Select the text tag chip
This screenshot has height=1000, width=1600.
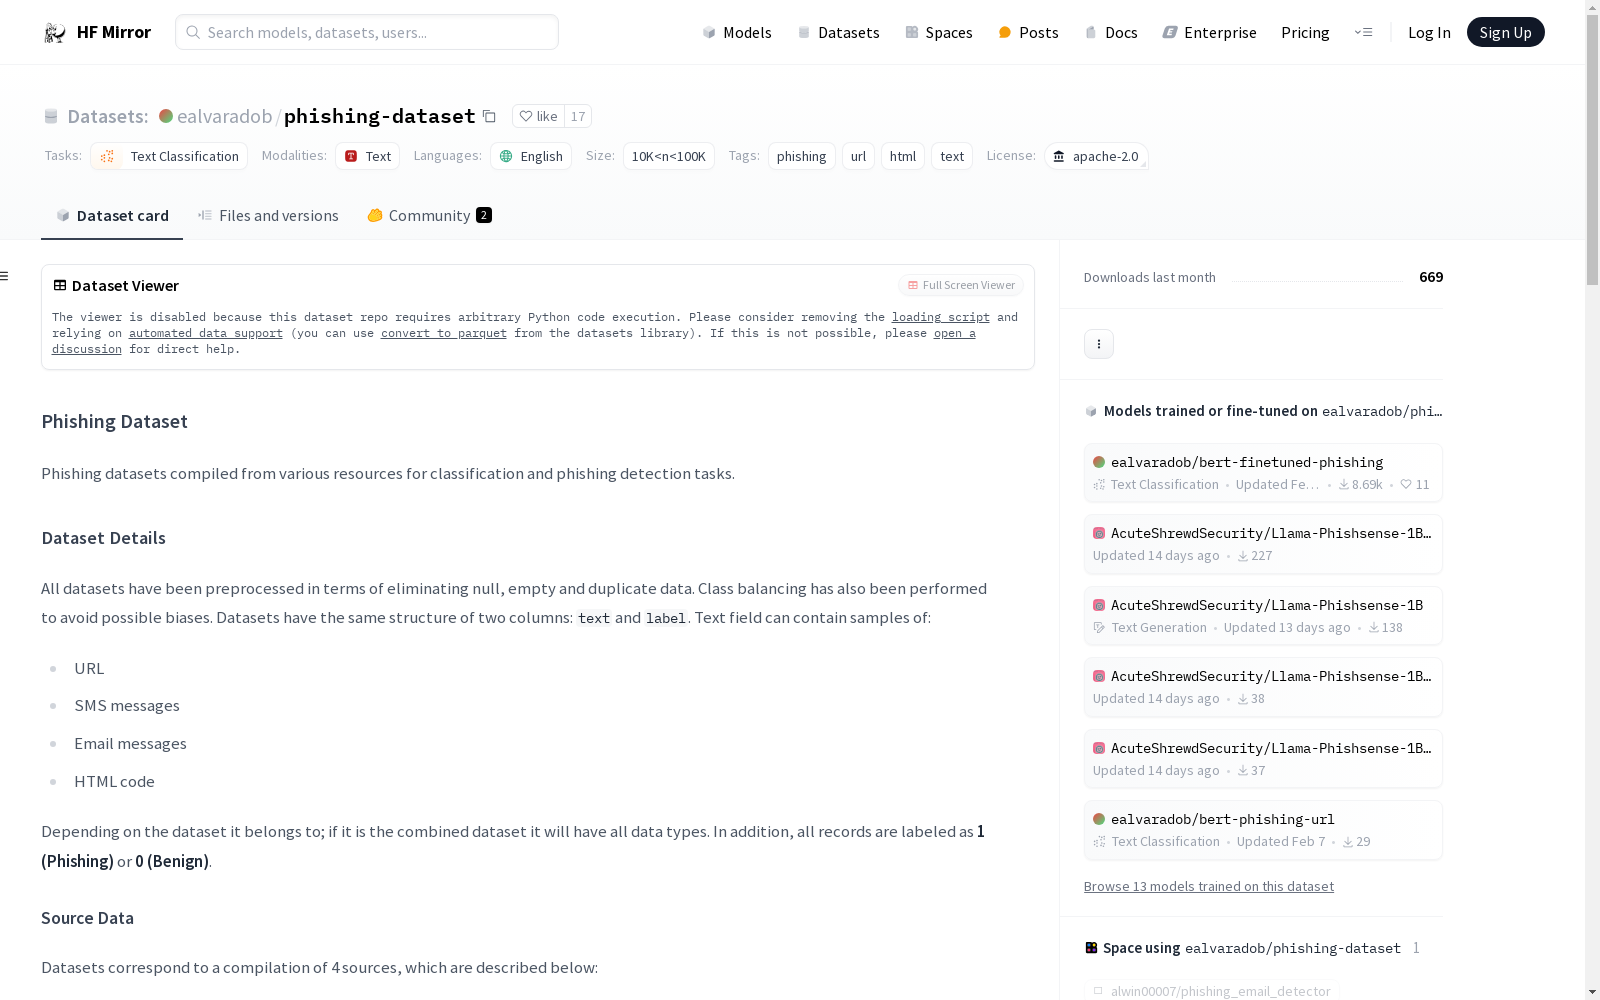[x=952, y=156]
